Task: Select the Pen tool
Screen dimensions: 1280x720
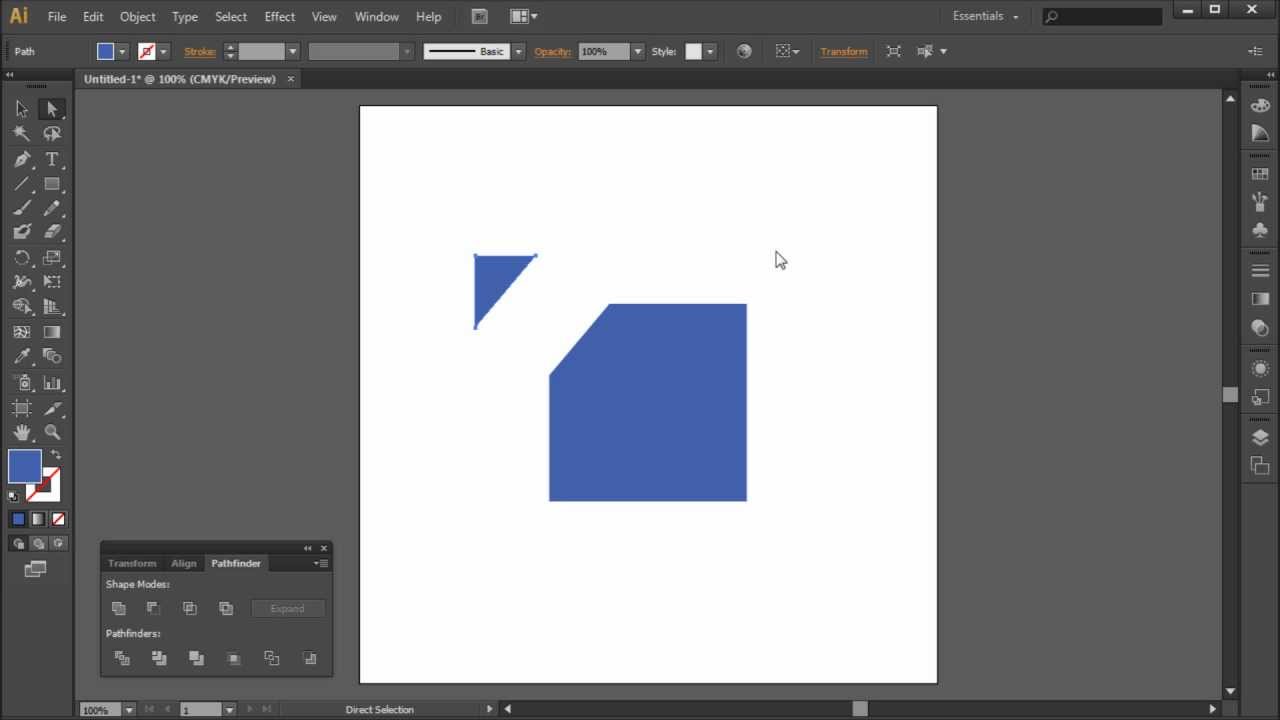Action: (22, 159)
